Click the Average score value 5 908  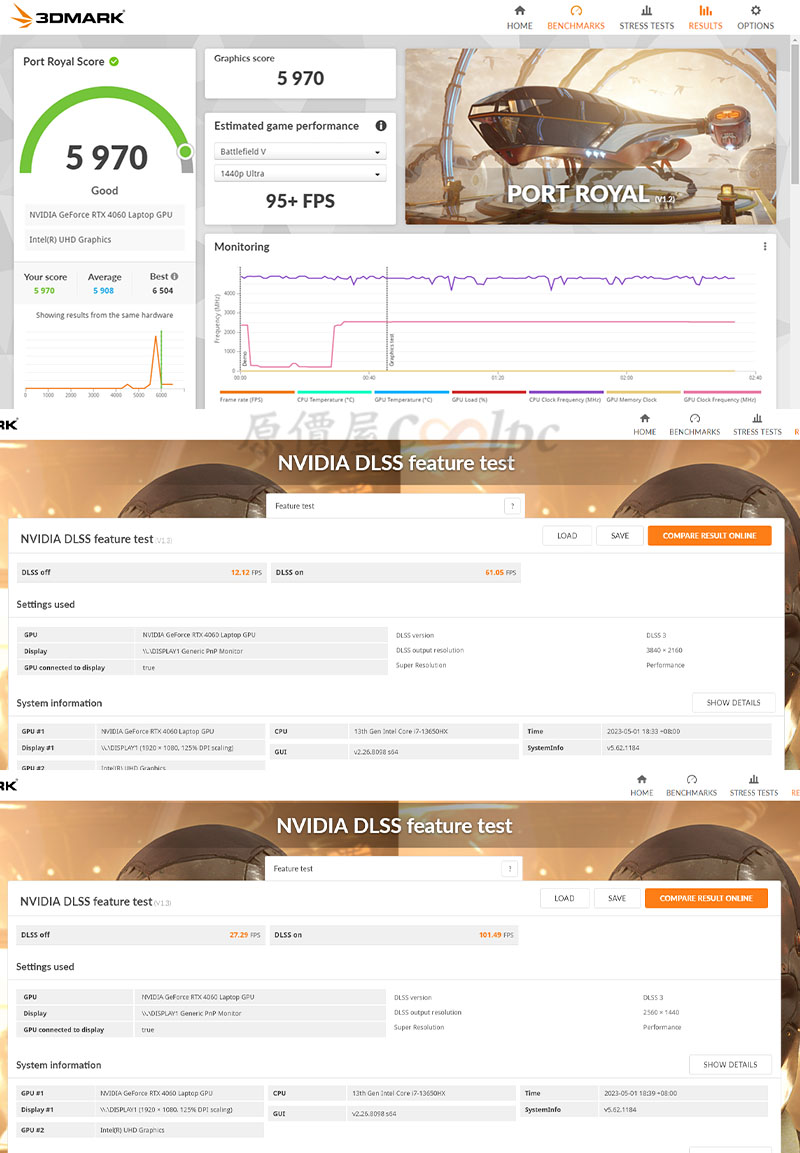click(104, 290)
